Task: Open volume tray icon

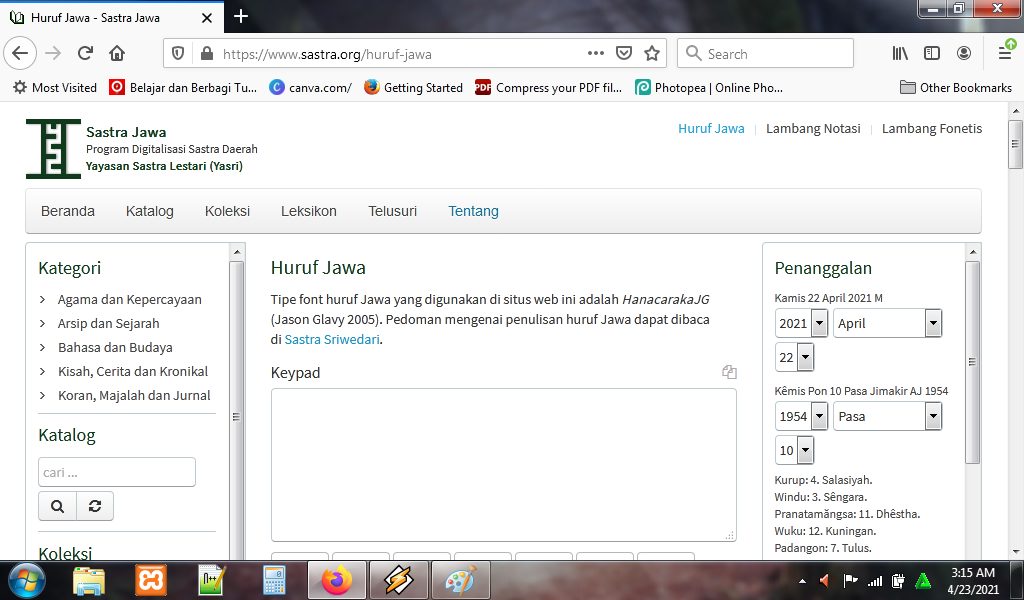Action: point(825,580)
